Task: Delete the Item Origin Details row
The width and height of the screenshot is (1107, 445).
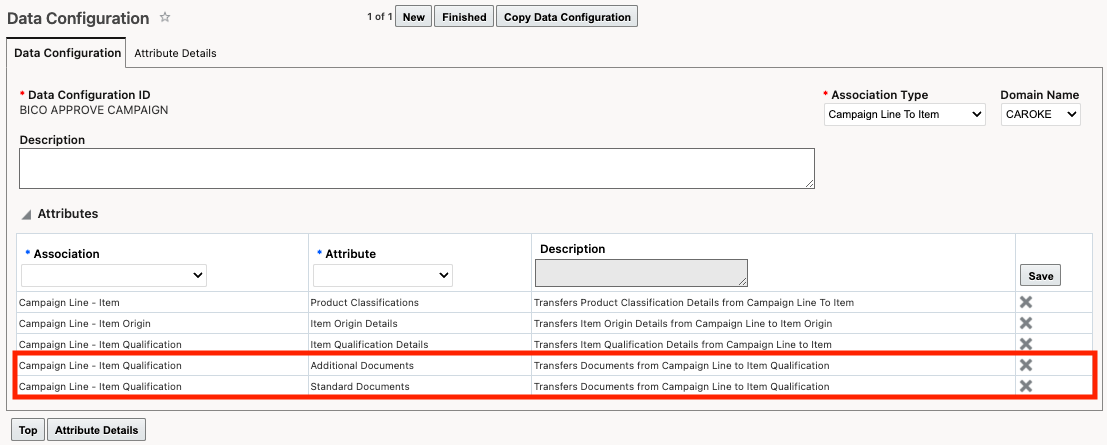Action: click(1025, 323)
